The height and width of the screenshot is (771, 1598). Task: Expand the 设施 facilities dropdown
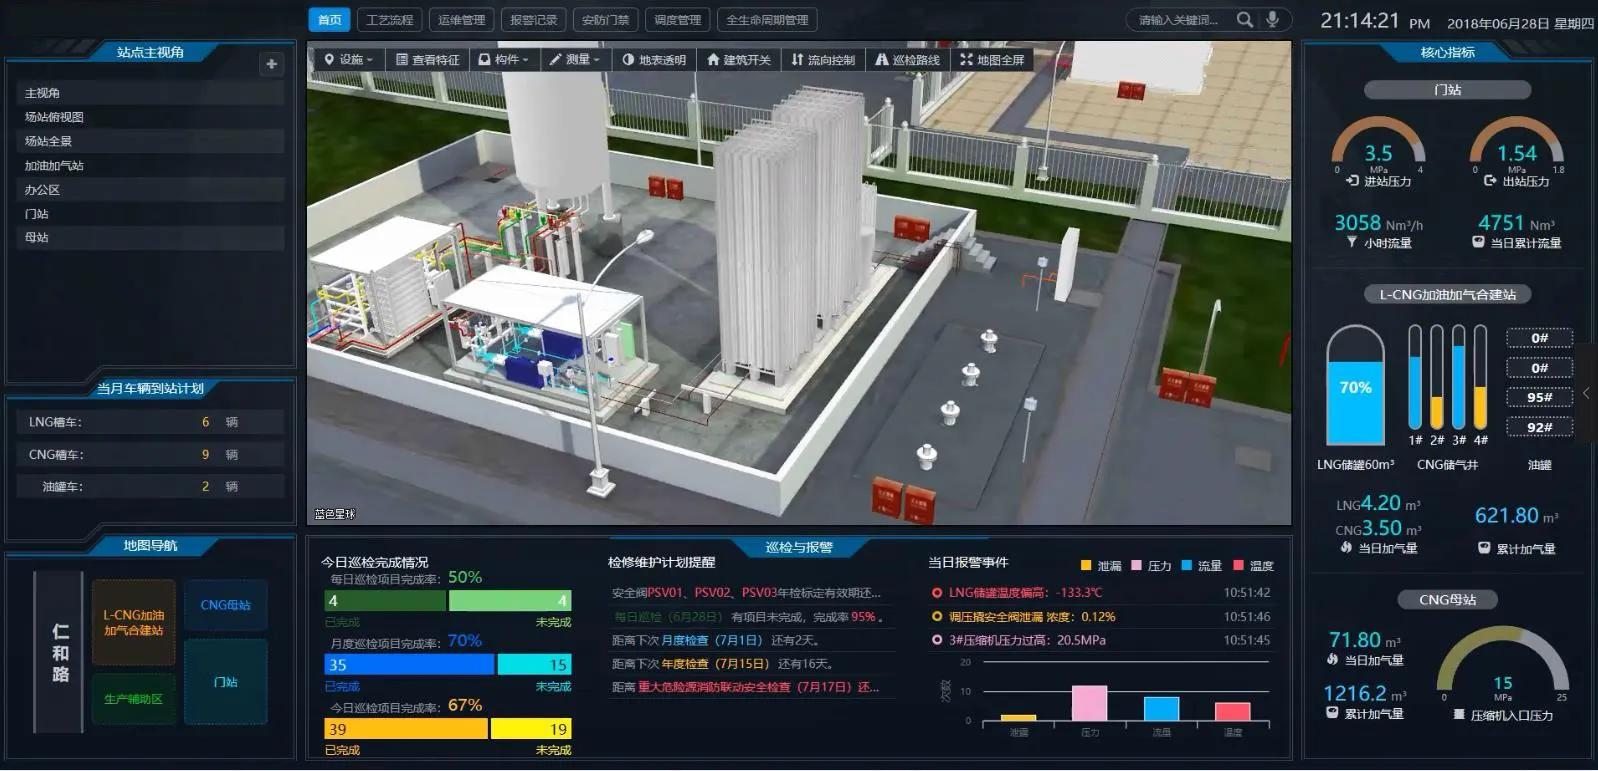pos(348,60)
